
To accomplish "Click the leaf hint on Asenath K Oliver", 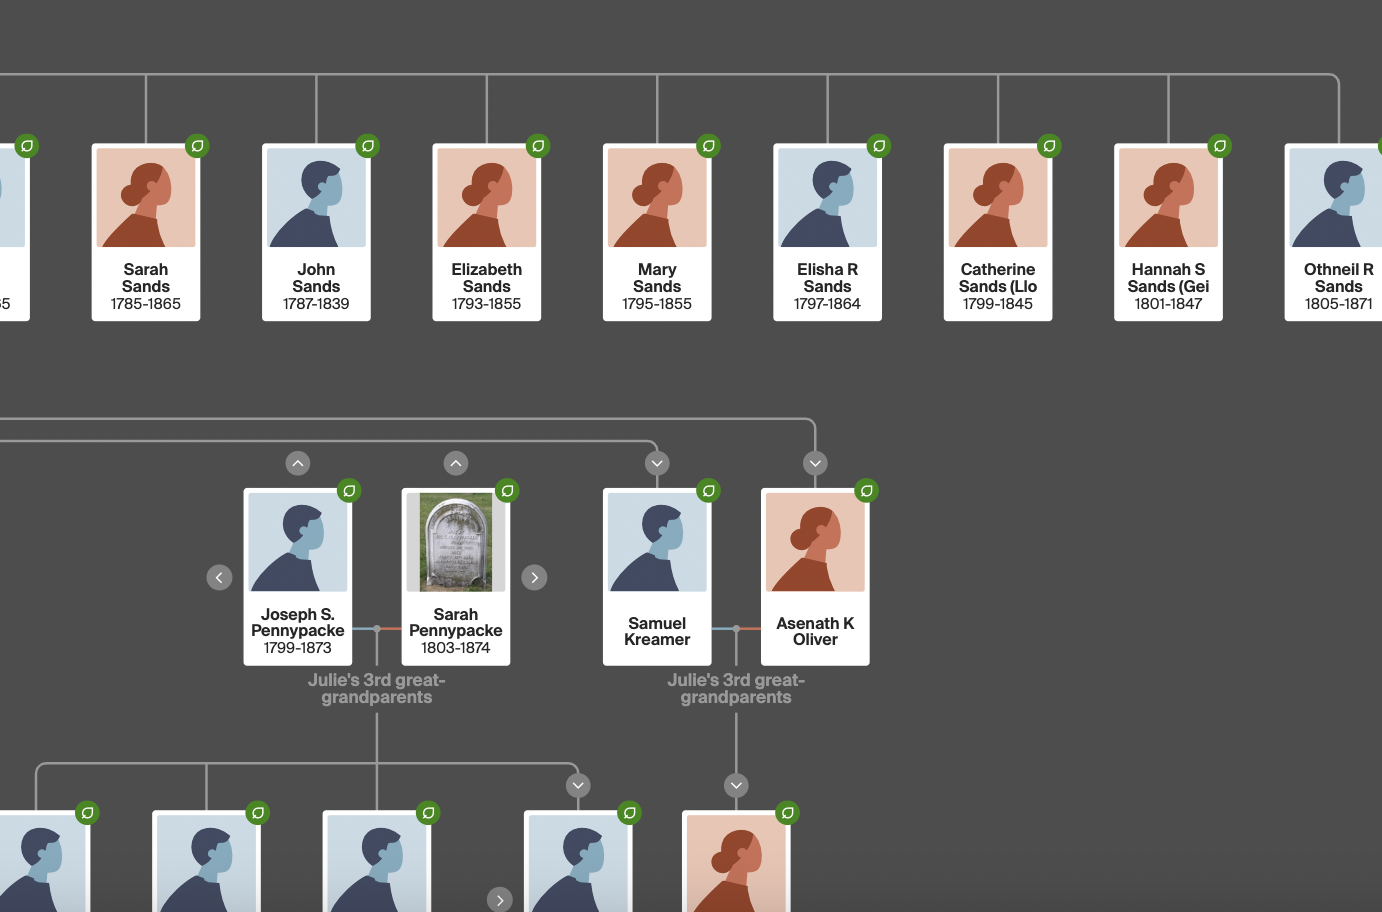I will click(867, 491).
